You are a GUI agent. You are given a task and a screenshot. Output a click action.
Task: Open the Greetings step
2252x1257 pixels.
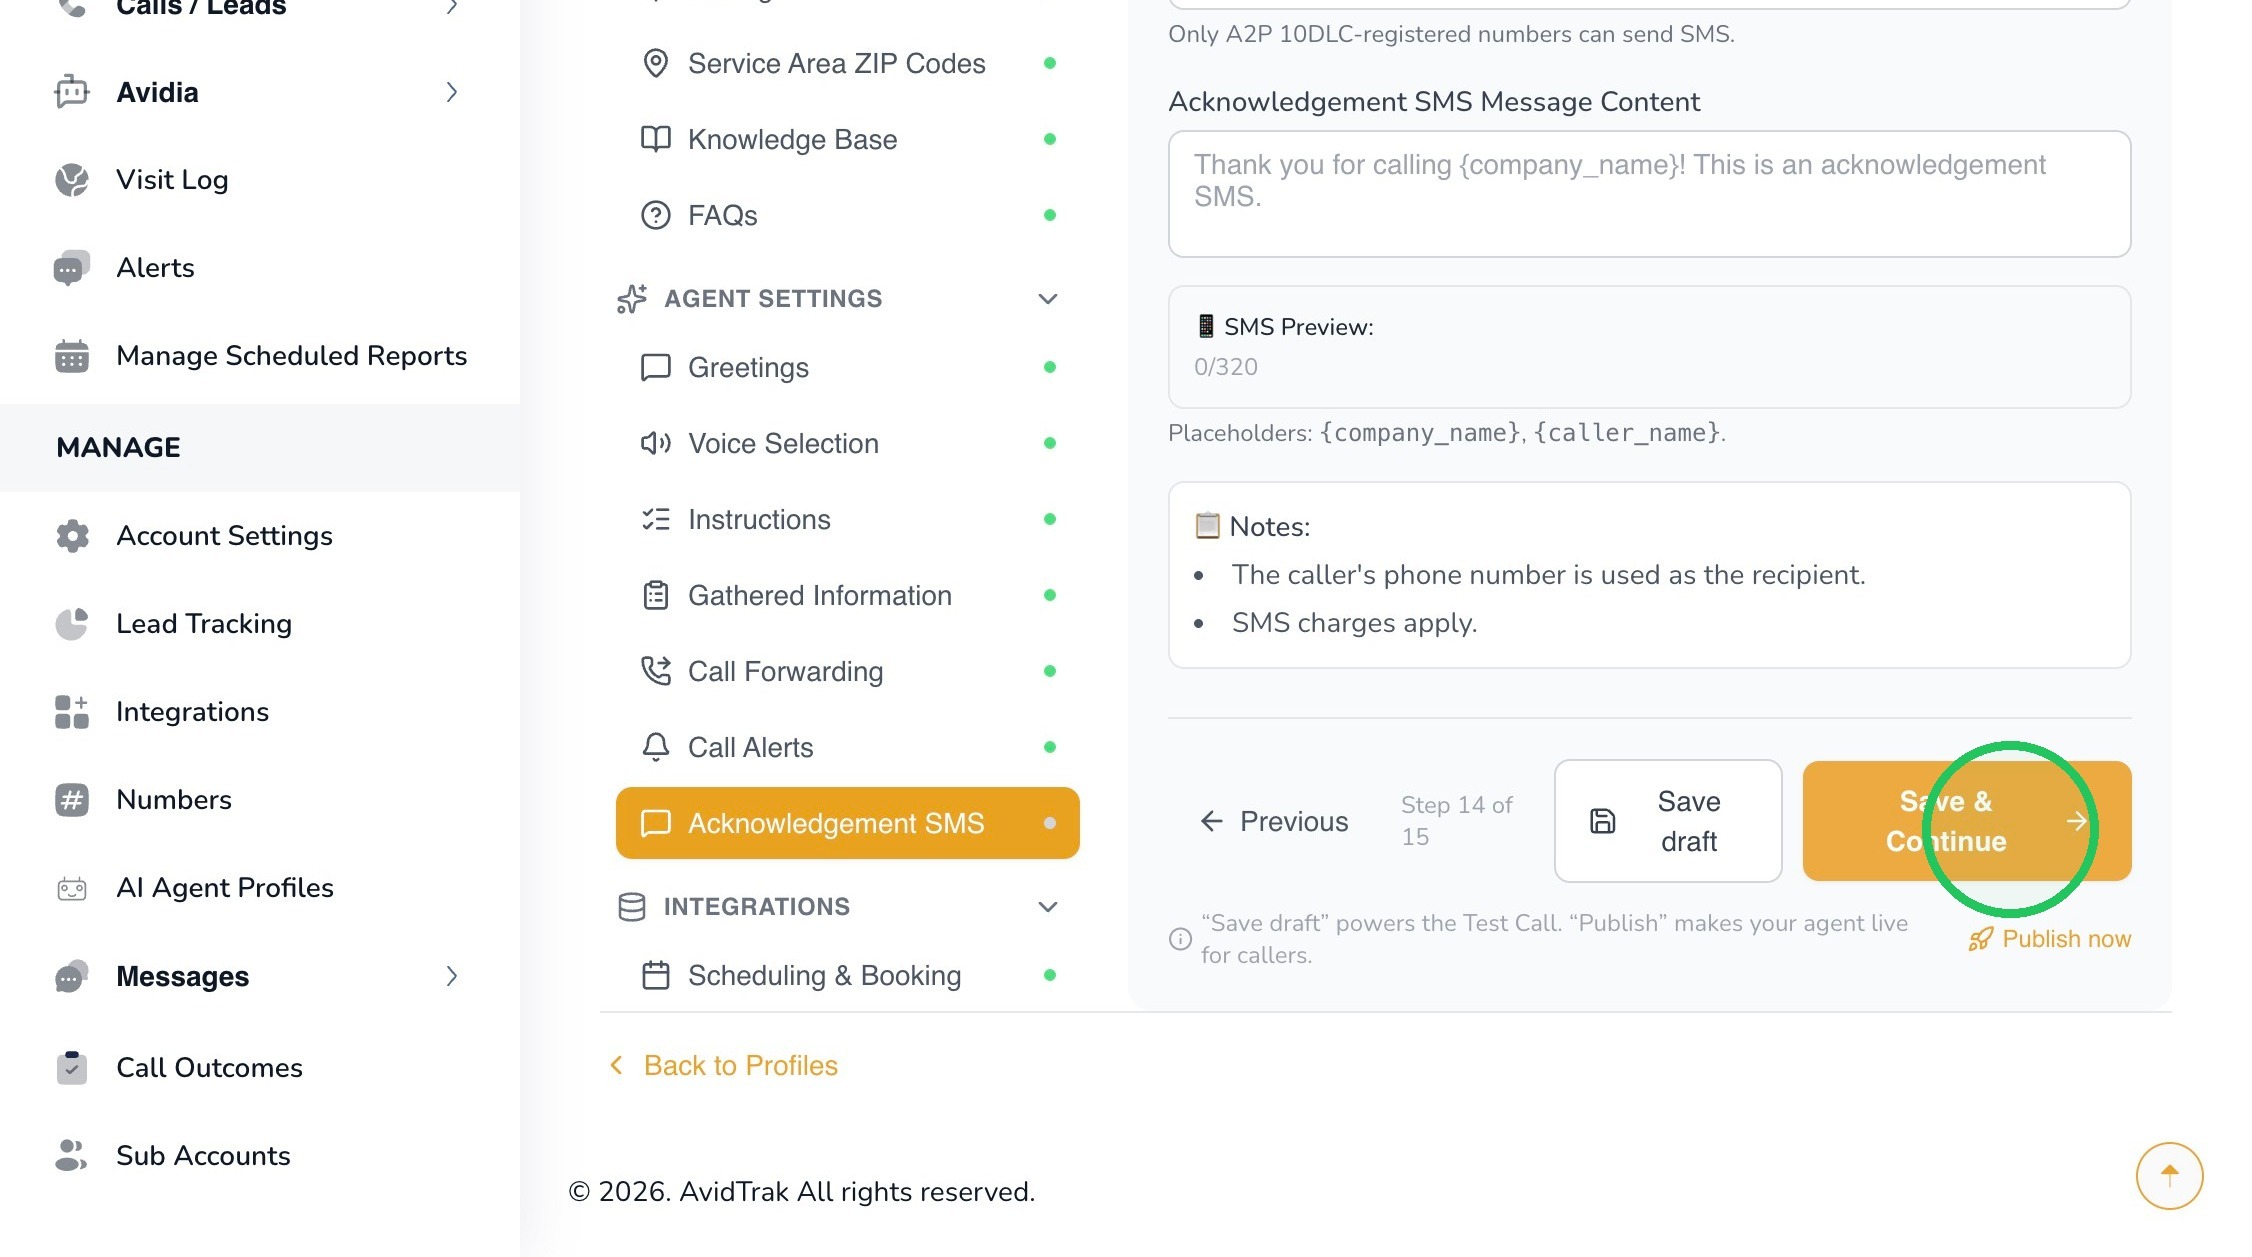point(847,367)
